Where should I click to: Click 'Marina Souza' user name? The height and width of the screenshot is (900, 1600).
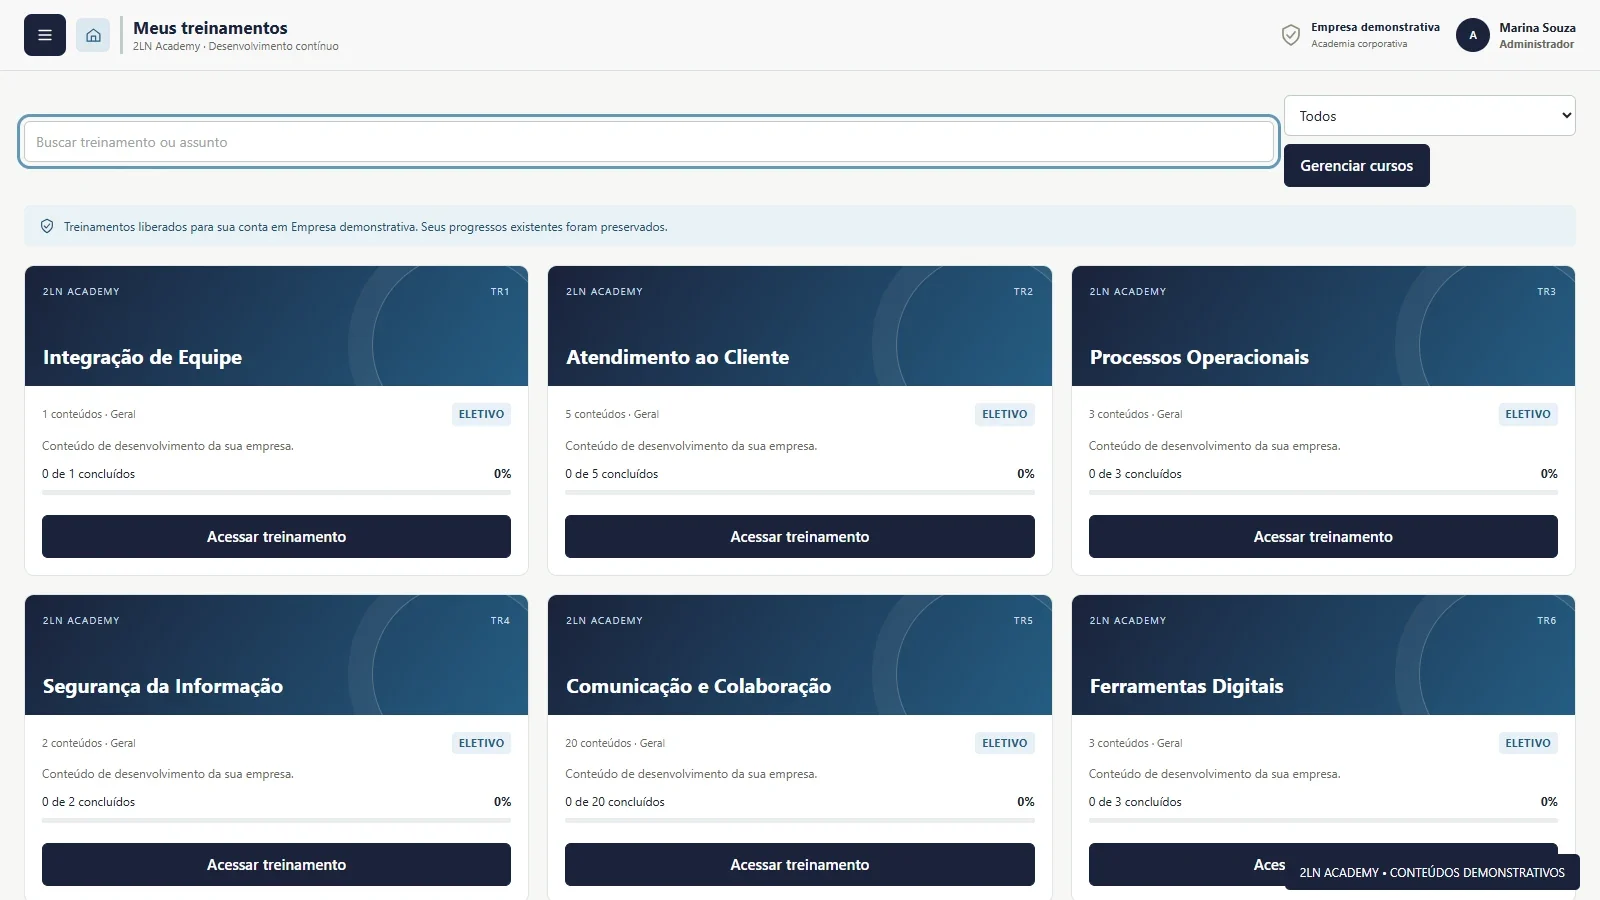point(1537,28)
